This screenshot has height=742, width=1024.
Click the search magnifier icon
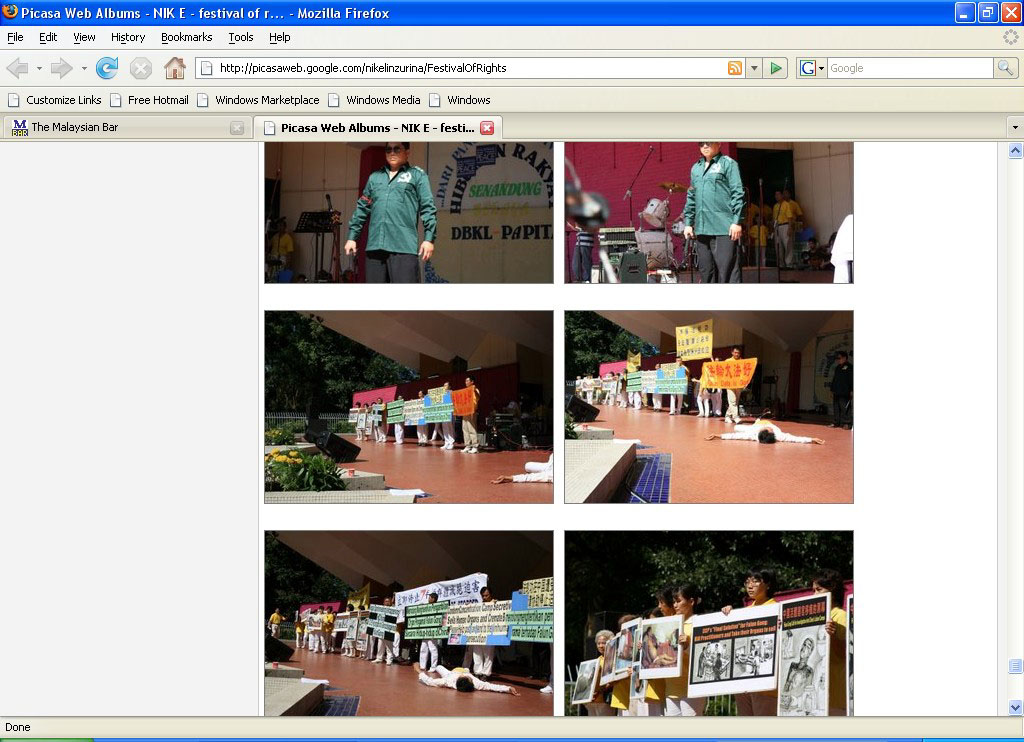(1005, 68)
